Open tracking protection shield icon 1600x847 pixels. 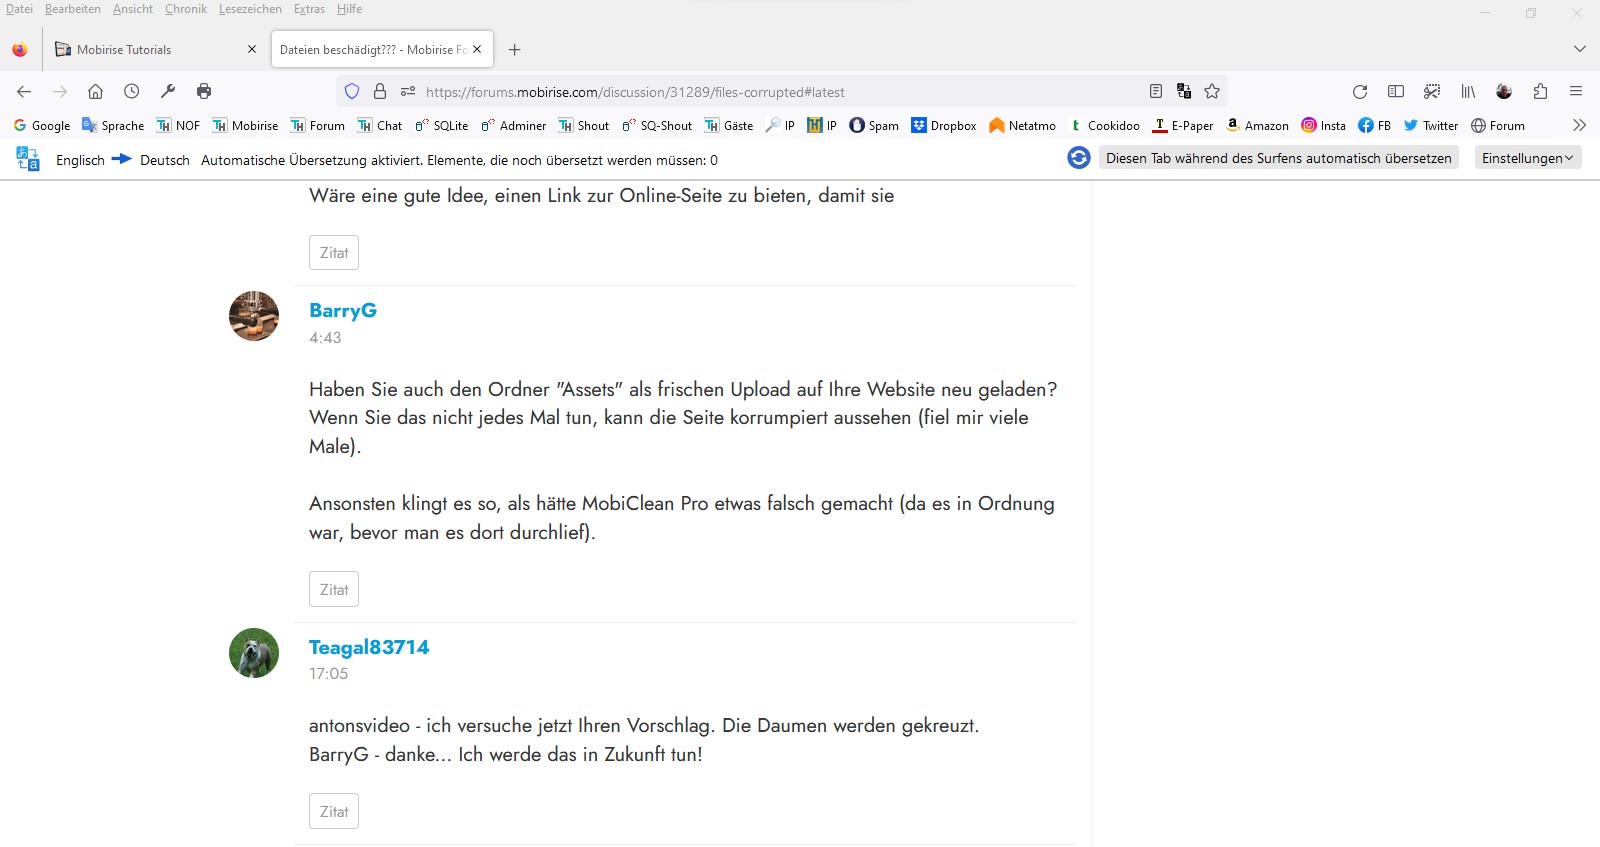coord(352,92)
